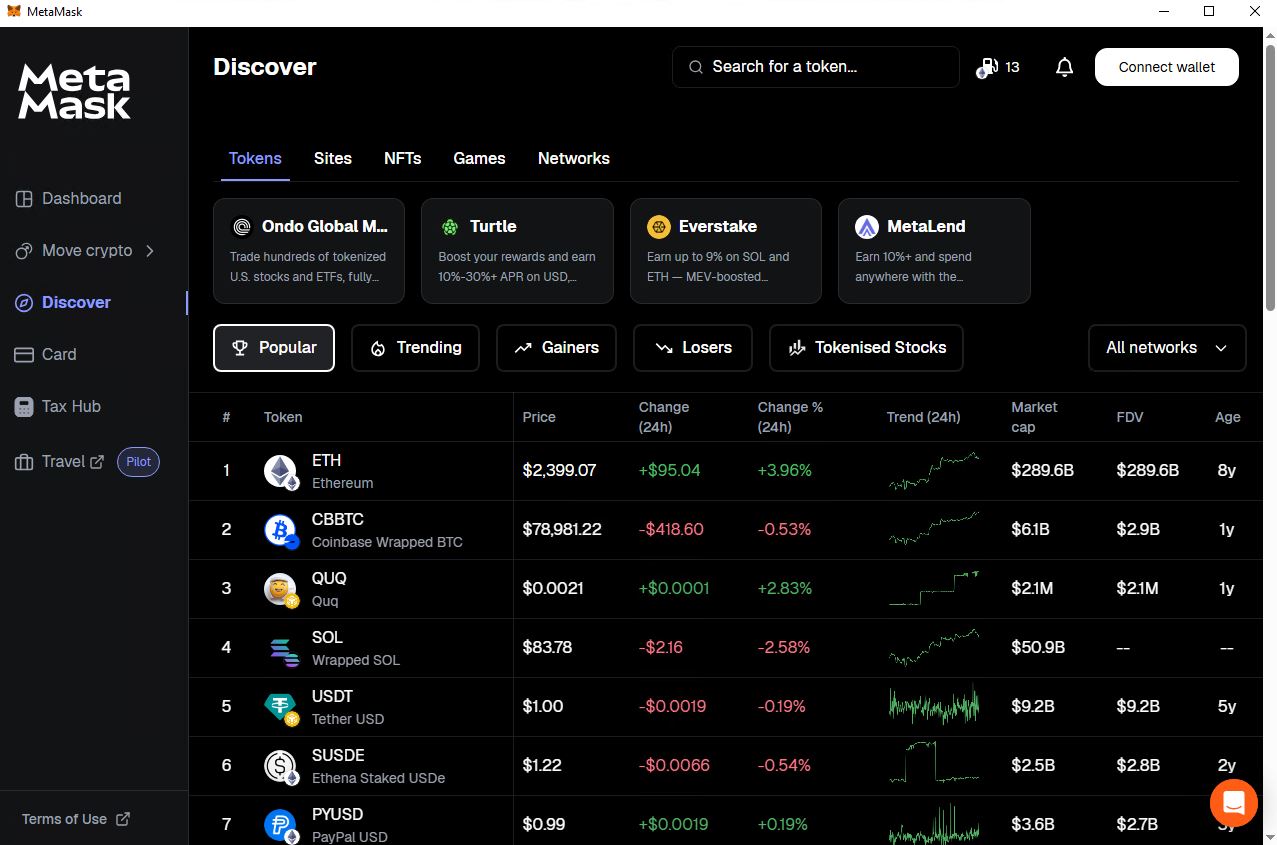This screenshot has height=845, width=1277.
Task: Open the Ondo Global Markets promo card
Action: click(x=309, y=251)
